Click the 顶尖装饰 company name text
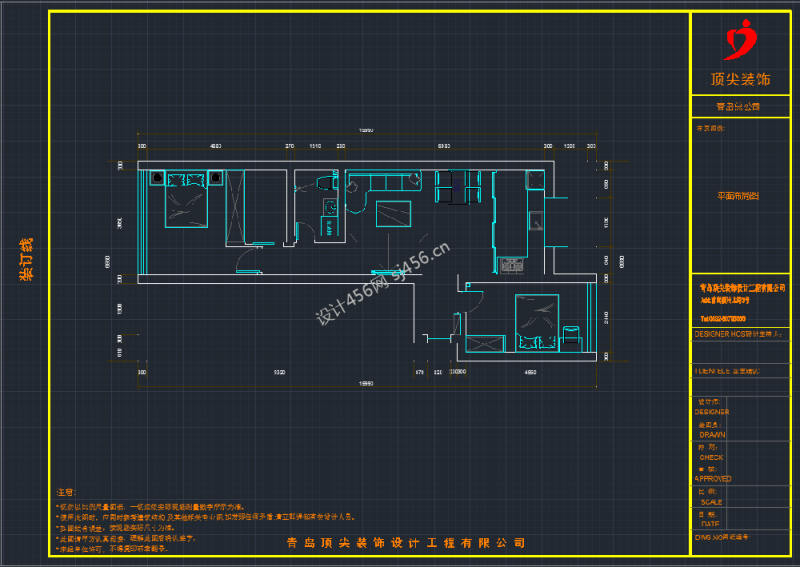This screenshot has height=567, width=800. [741, 78]
